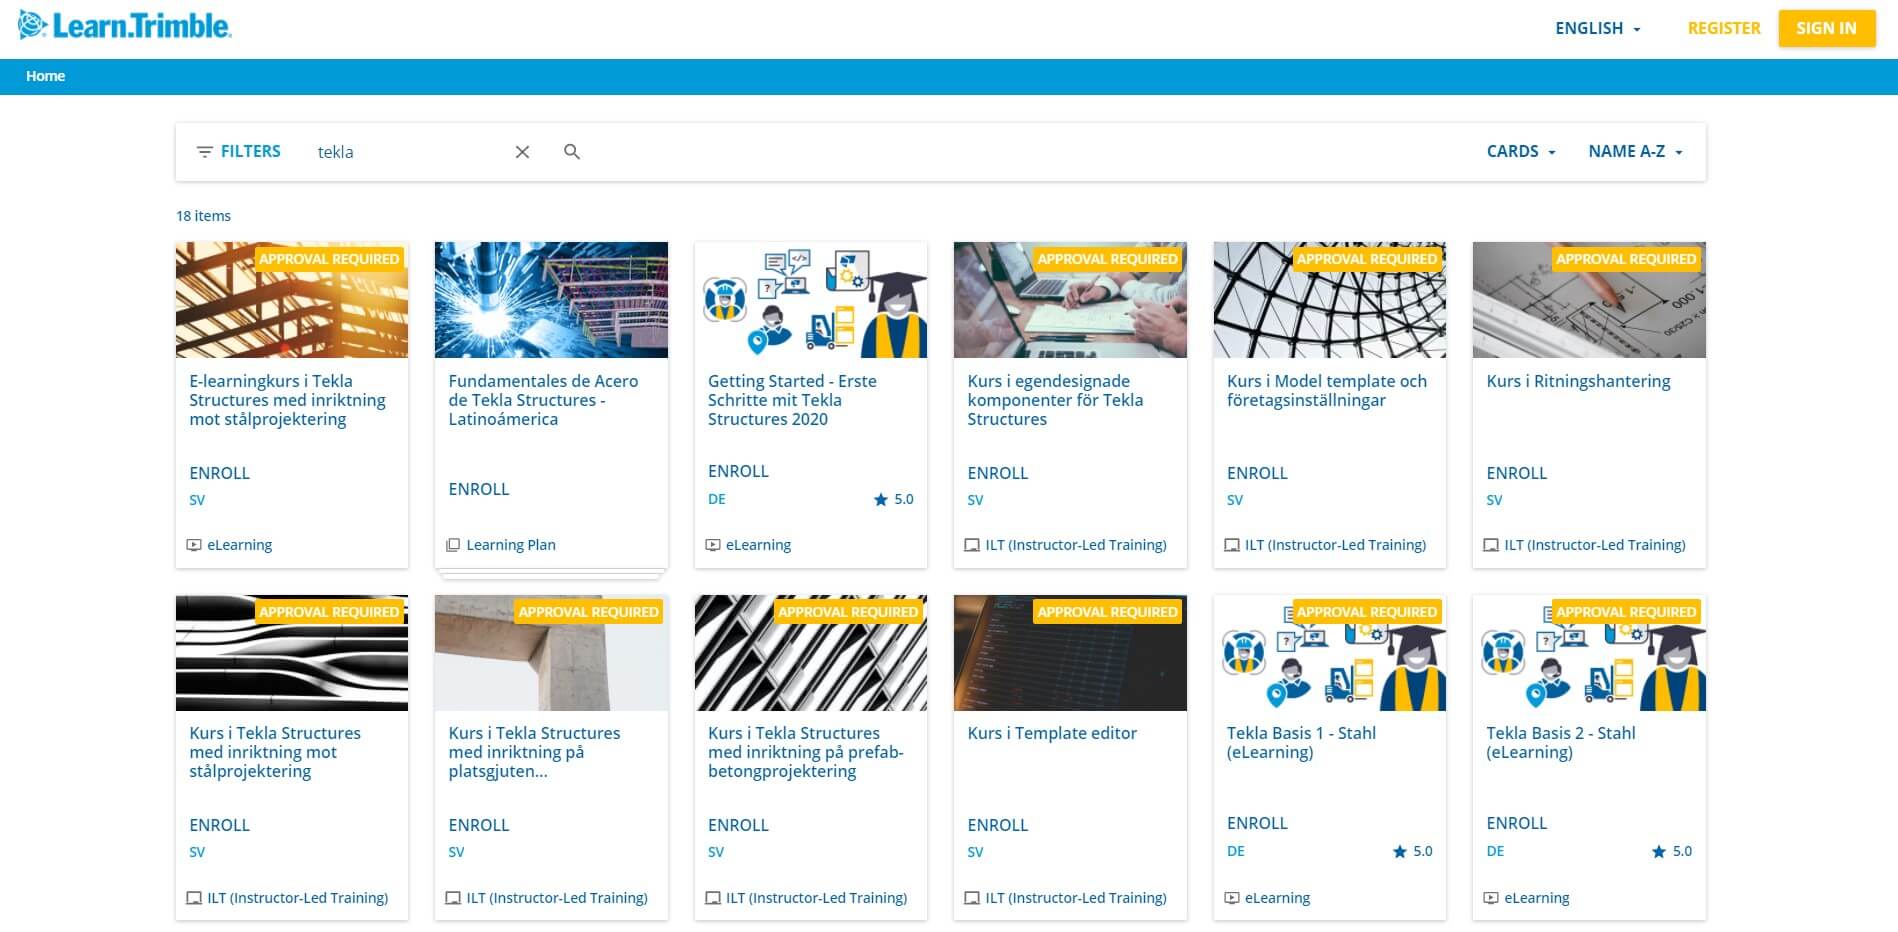
Task: Open thumbnail of Kurs i Template editor
Action: [1070, 653]
